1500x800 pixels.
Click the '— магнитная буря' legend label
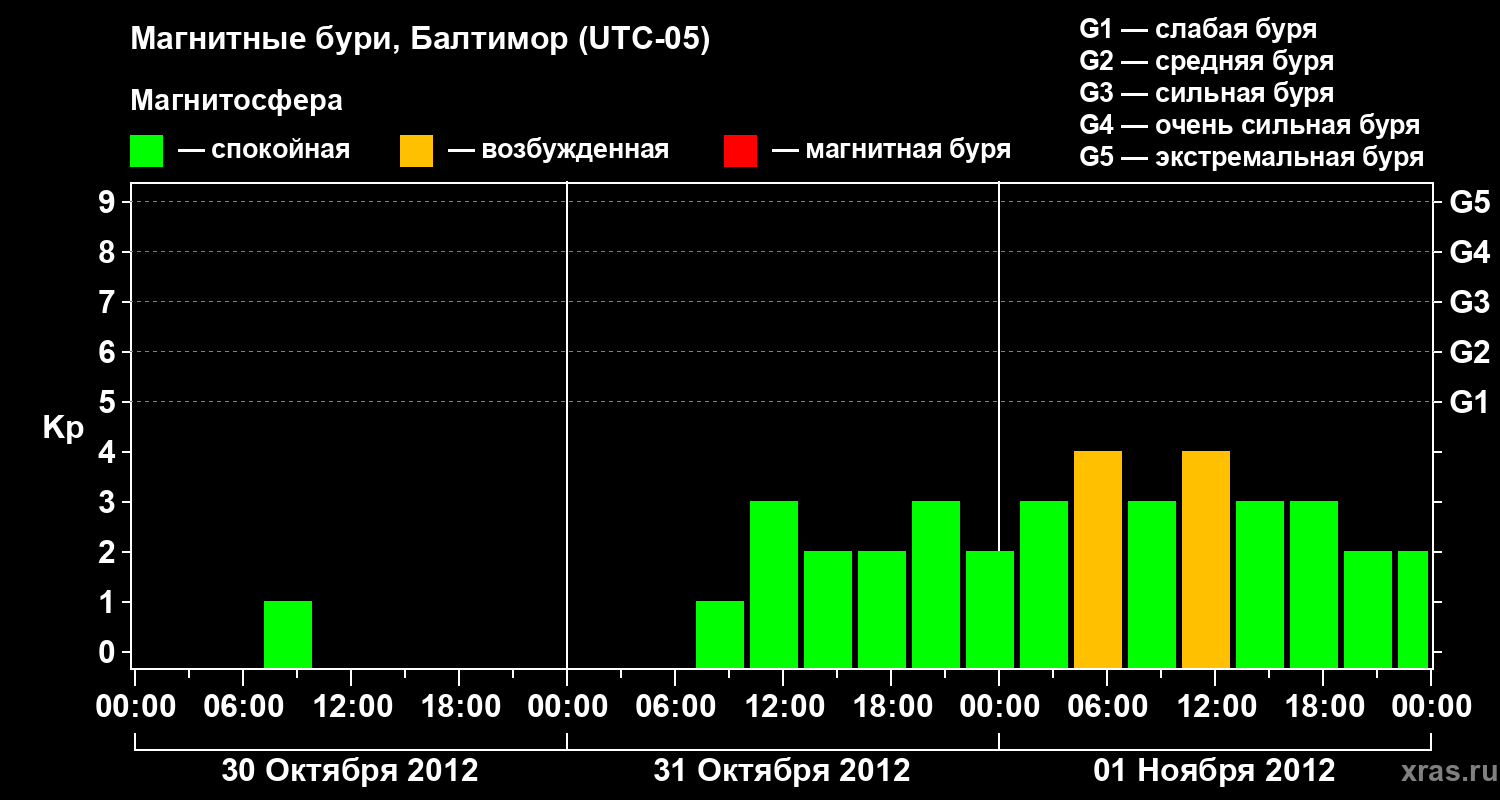point(892,150)
